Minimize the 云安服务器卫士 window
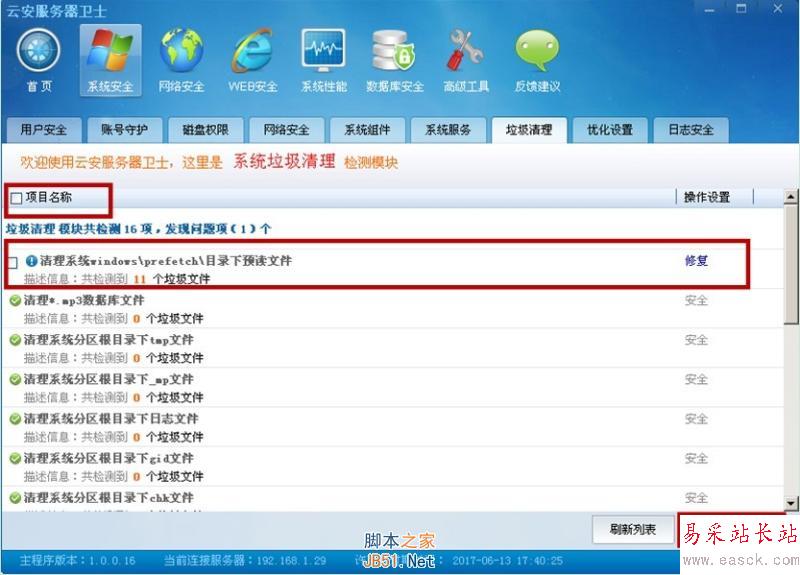This screenshot has width=800, height=575. [709, 10]
